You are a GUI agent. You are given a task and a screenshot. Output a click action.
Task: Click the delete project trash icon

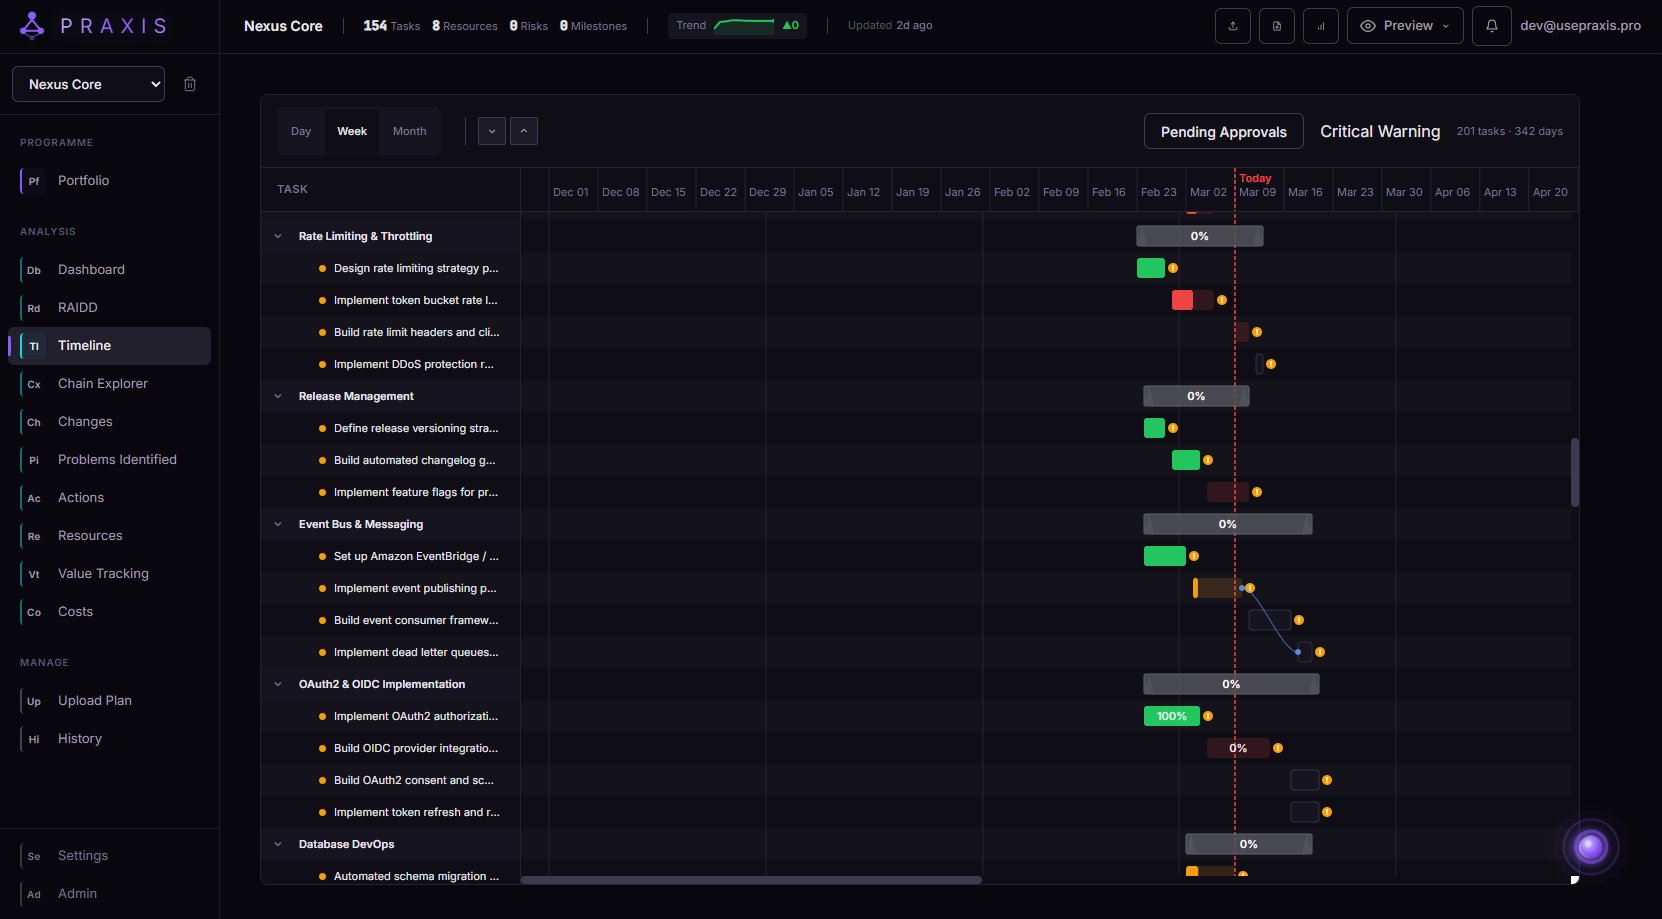pyautogui.click(x=190, y=84)
